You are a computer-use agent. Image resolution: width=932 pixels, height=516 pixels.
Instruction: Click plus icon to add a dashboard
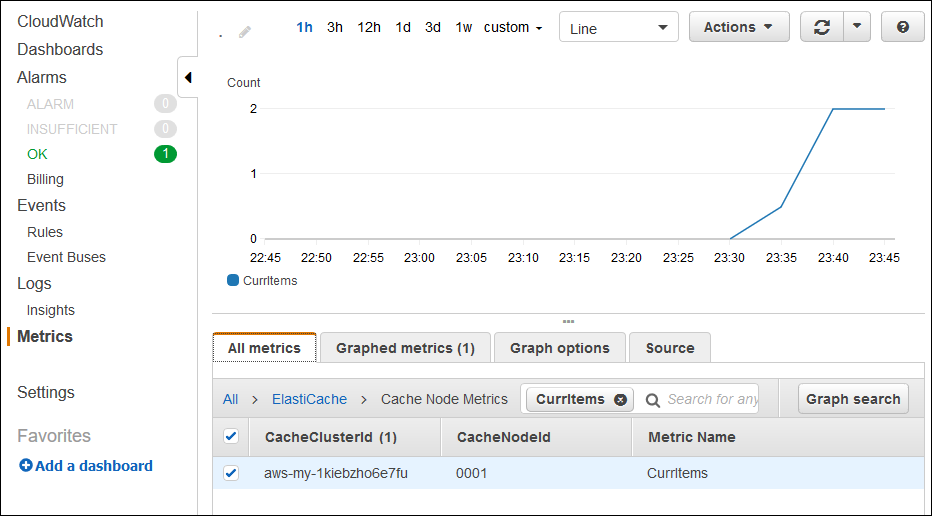(x=26, y=466)
